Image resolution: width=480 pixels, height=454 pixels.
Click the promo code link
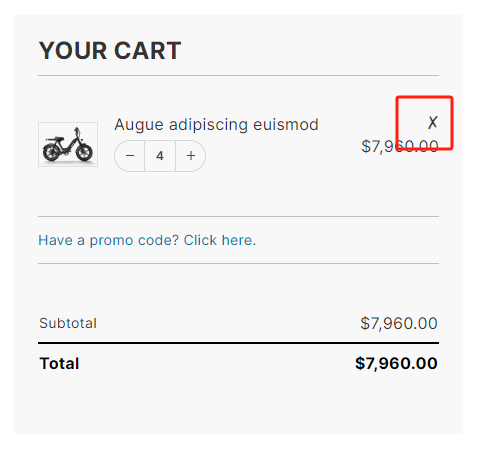tap(147, 240)
